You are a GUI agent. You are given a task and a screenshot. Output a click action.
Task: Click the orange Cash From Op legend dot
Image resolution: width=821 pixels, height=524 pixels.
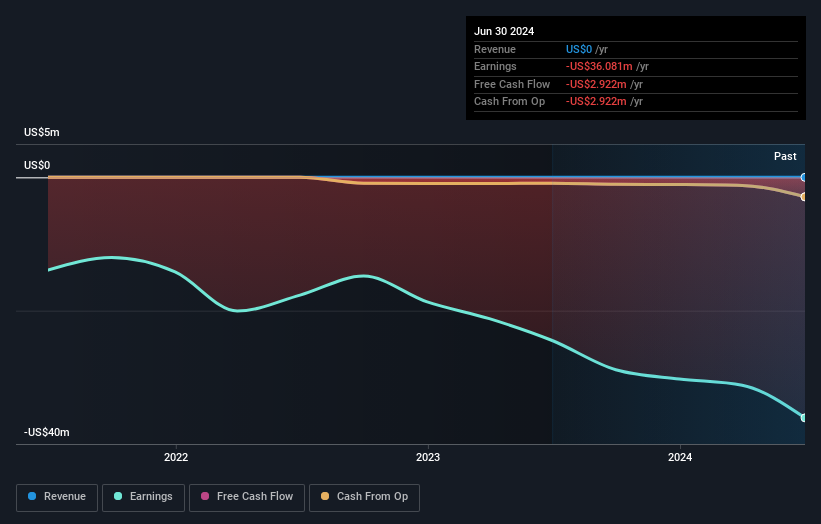pos(325,496)
